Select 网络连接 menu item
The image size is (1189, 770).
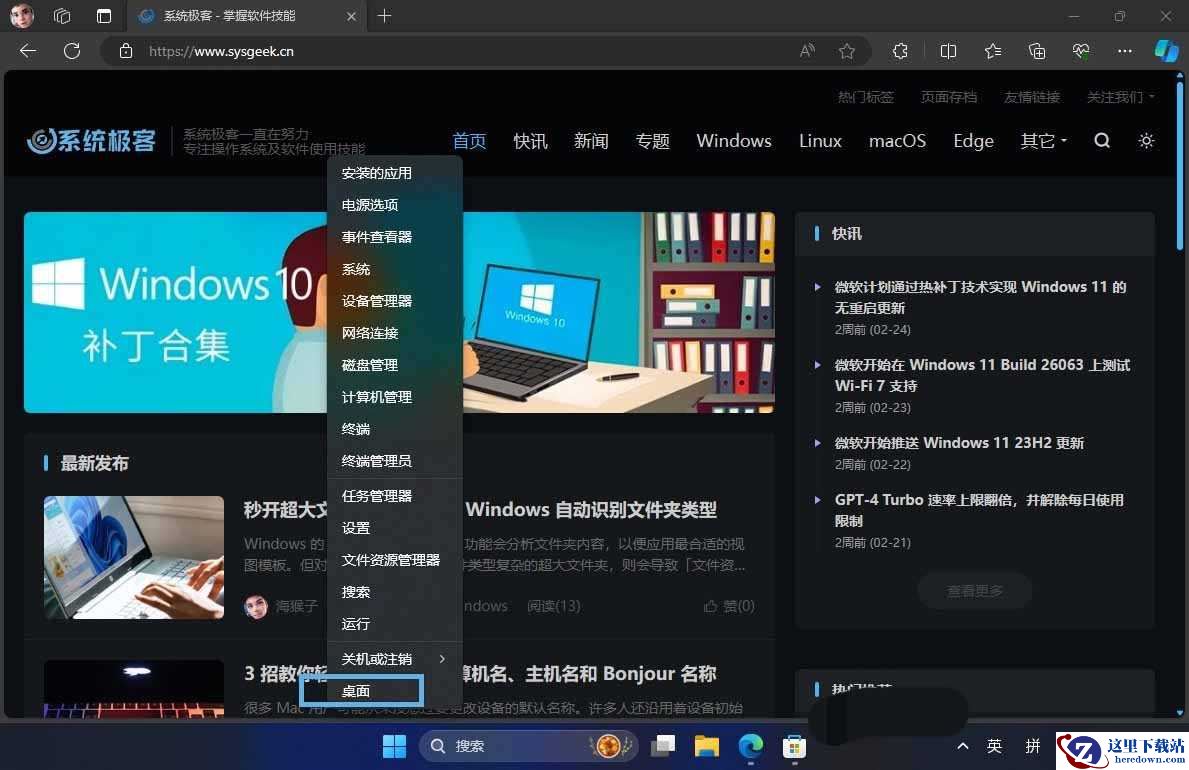click(394, 333)
